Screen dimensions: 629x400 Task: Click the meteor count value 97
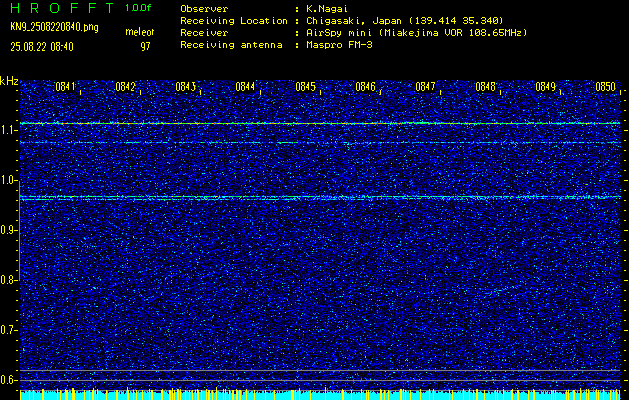(x=145, y=47)
